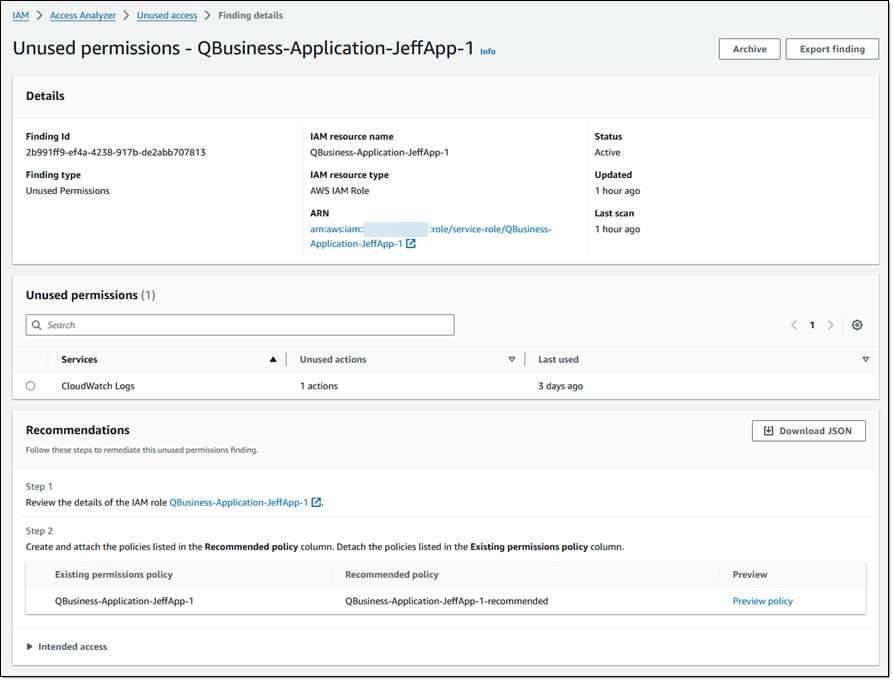Click the 'AWS IAM Role' resource type value
This screenshot has width=893, height=681.
339,191
